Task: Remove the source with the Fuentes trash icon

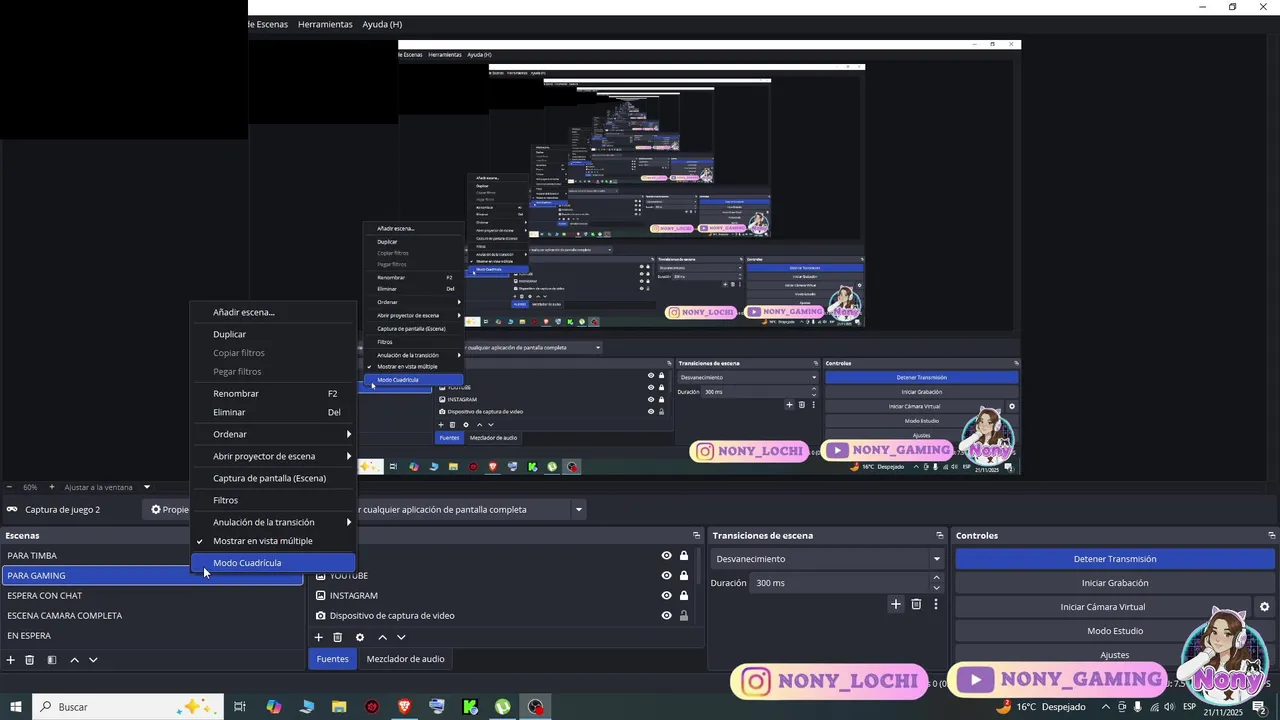Action: point(338,637)
